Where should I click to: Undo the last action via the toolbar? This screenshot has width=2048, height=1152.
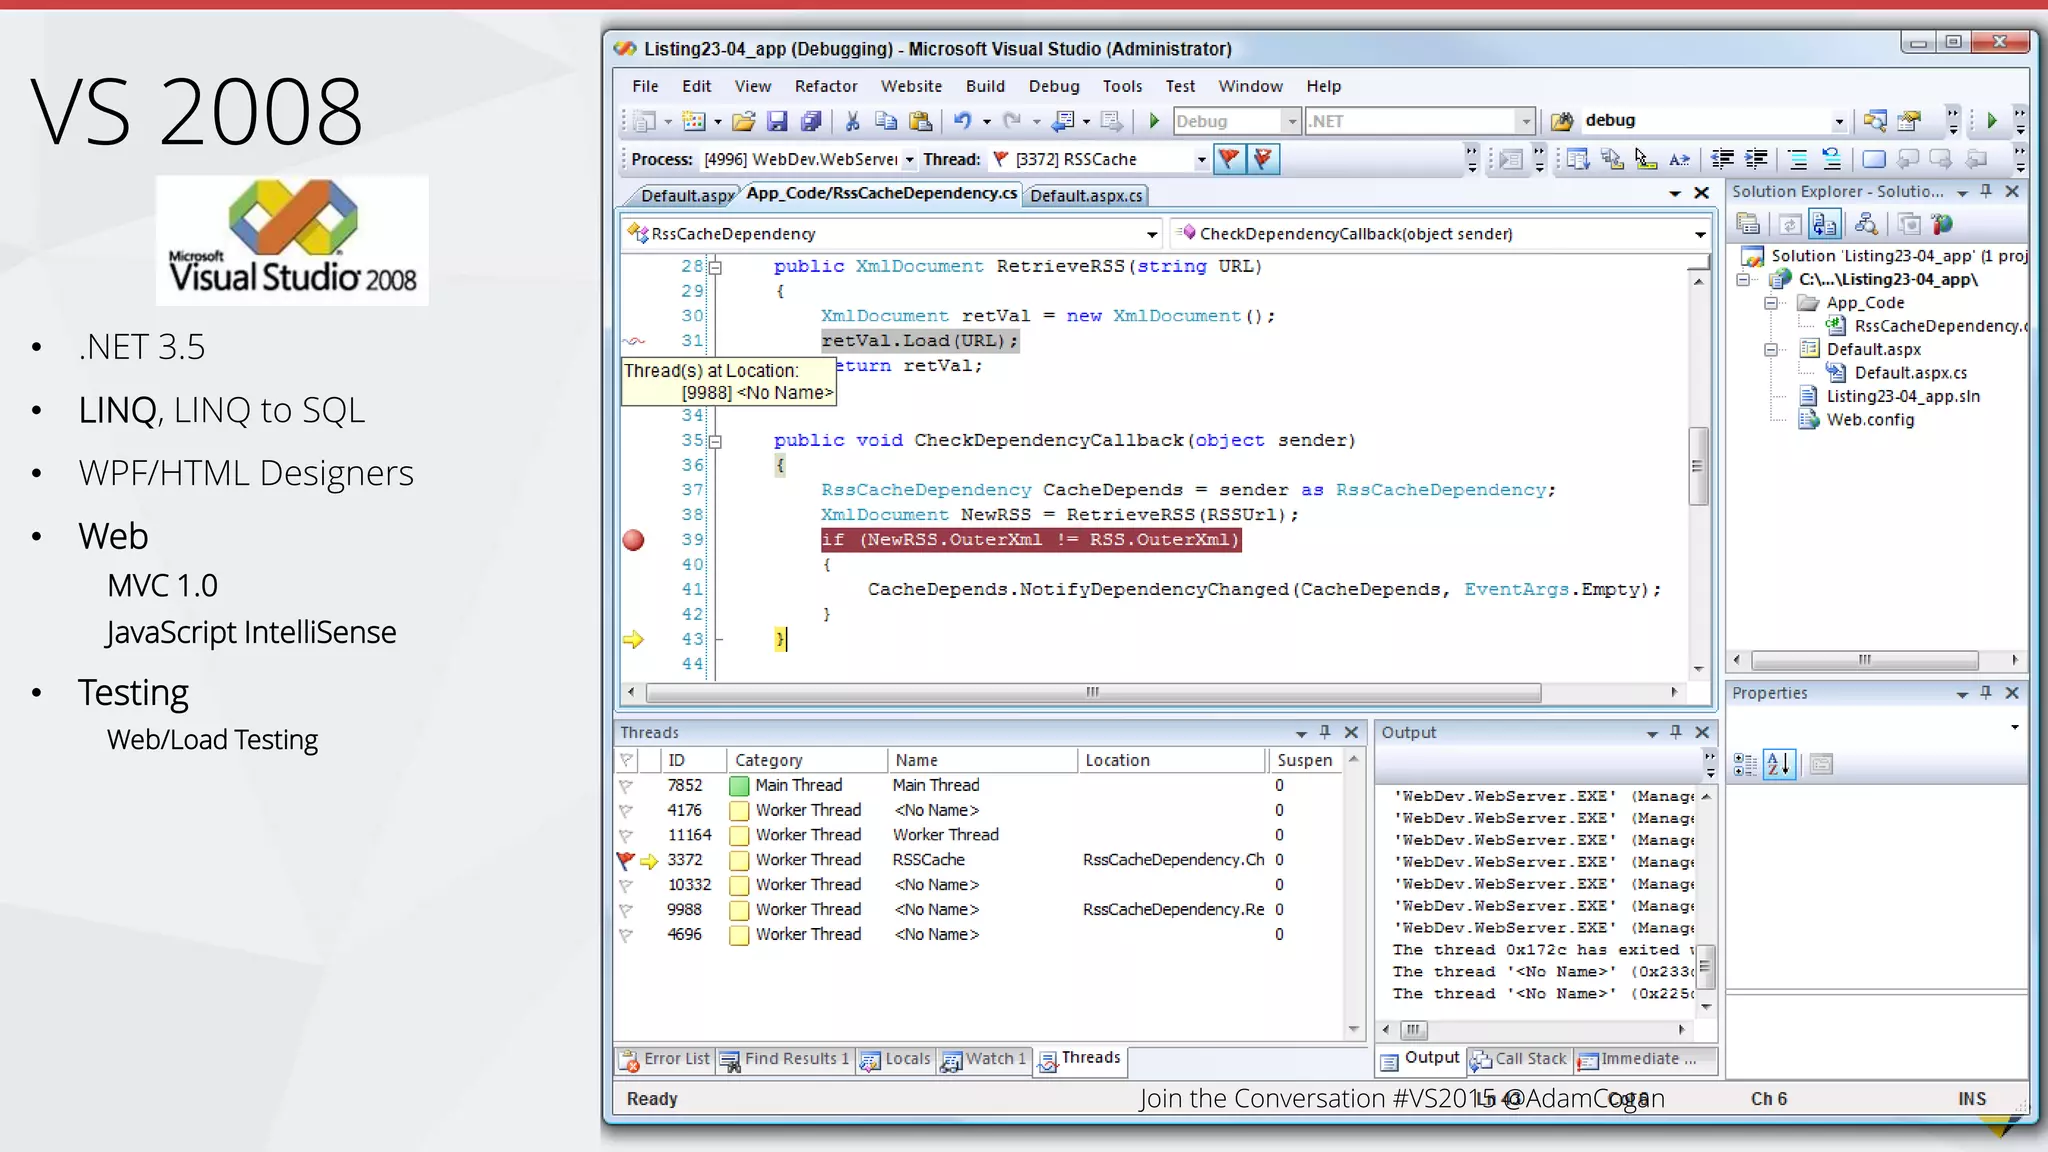962,121
